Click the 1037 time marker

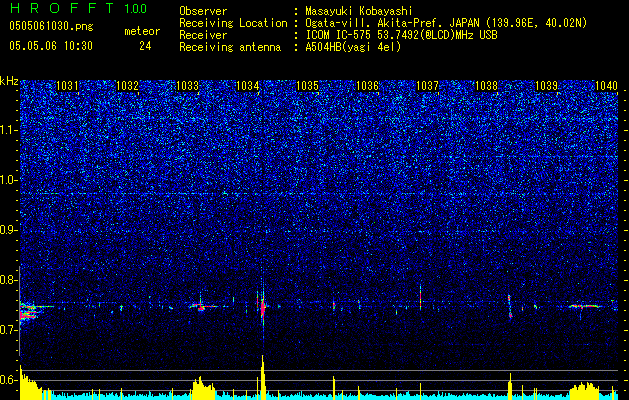427,86
